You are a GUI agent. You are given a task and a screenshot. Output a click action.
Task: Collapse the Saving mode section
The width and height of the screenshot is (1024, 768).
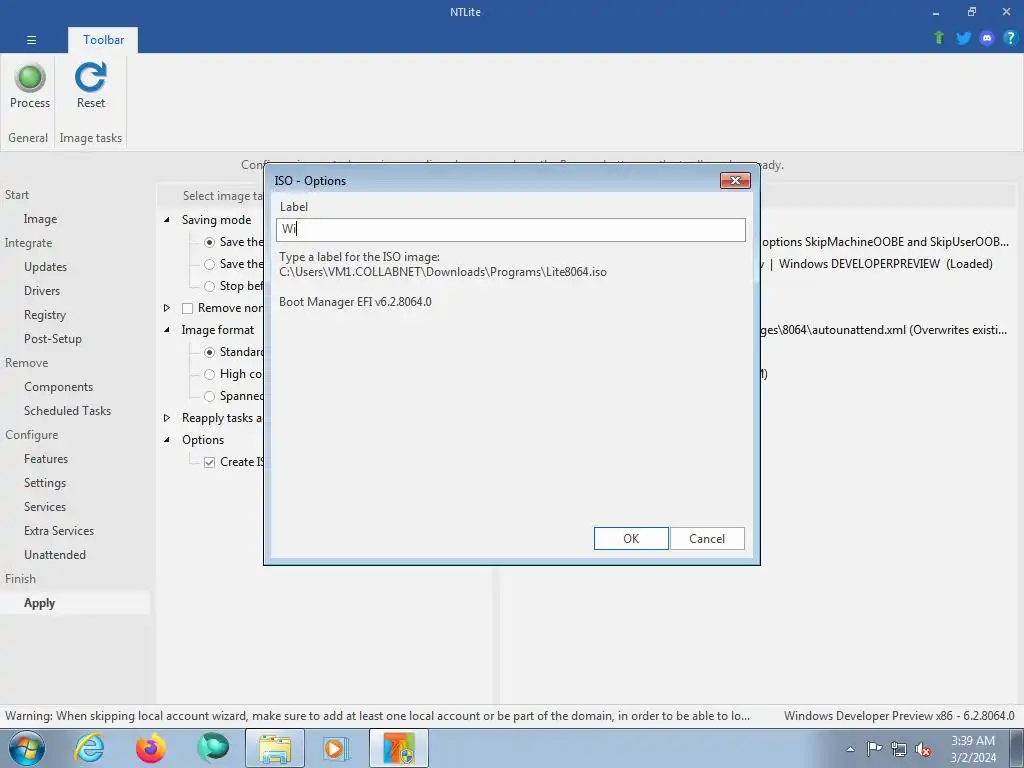pos(167,220)
